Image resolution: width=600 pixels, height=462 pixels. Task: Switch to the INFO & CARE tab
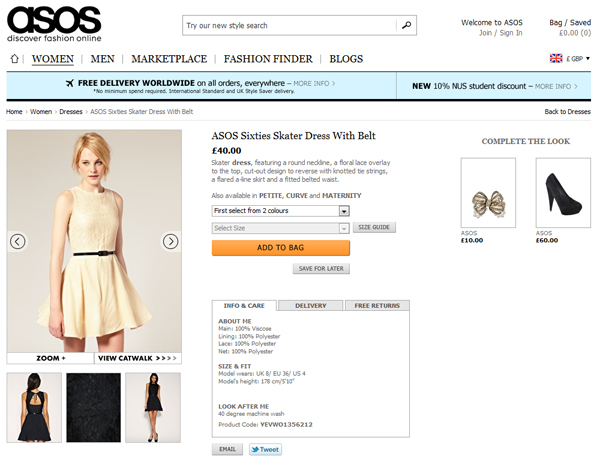tap(244, 305)
